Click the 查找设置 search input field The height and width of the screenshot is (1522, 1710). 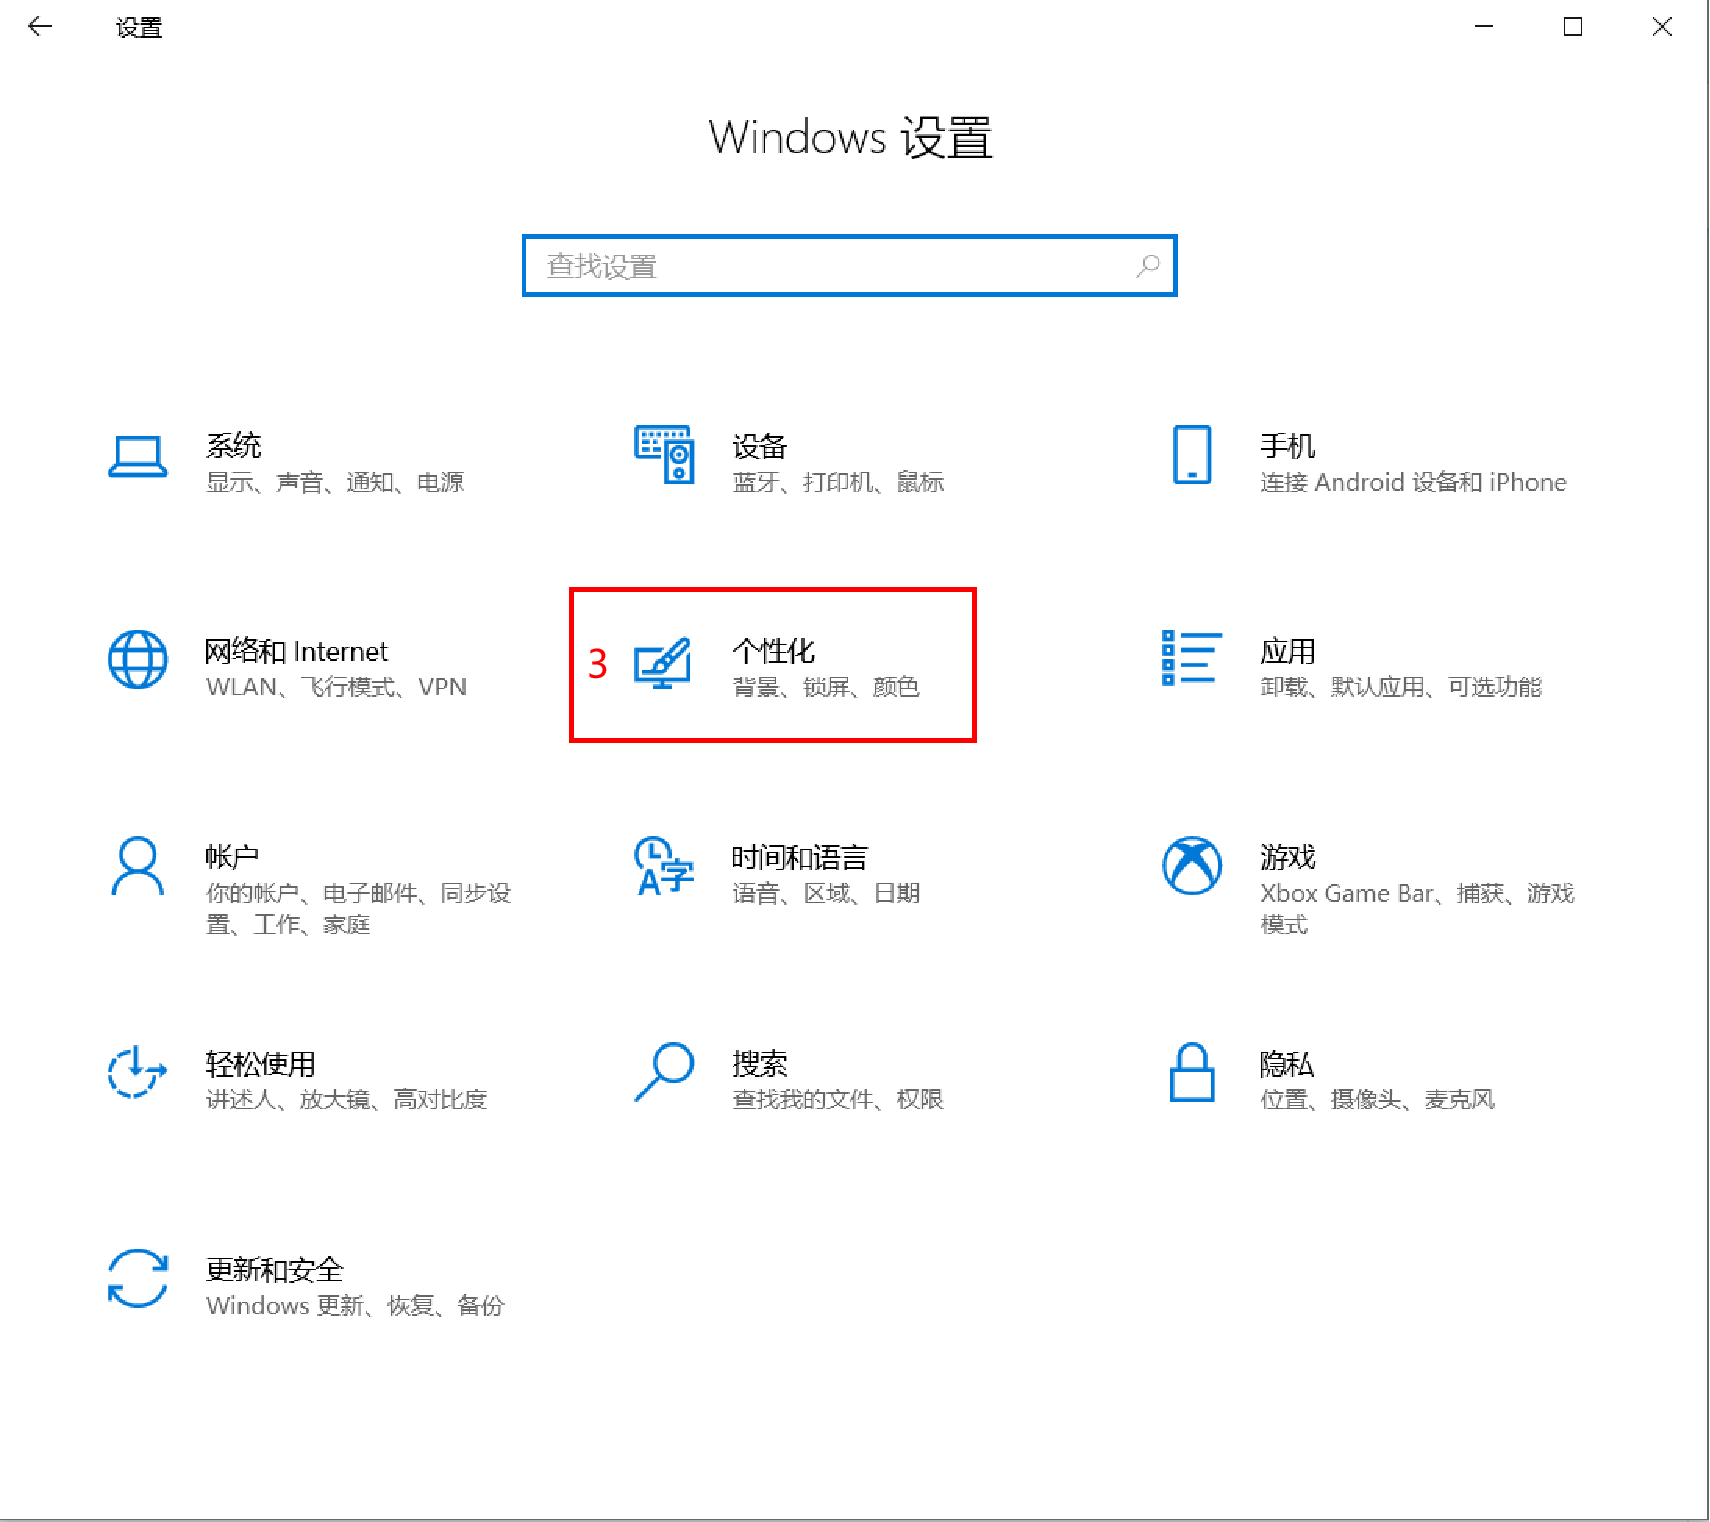coord(835,266)
